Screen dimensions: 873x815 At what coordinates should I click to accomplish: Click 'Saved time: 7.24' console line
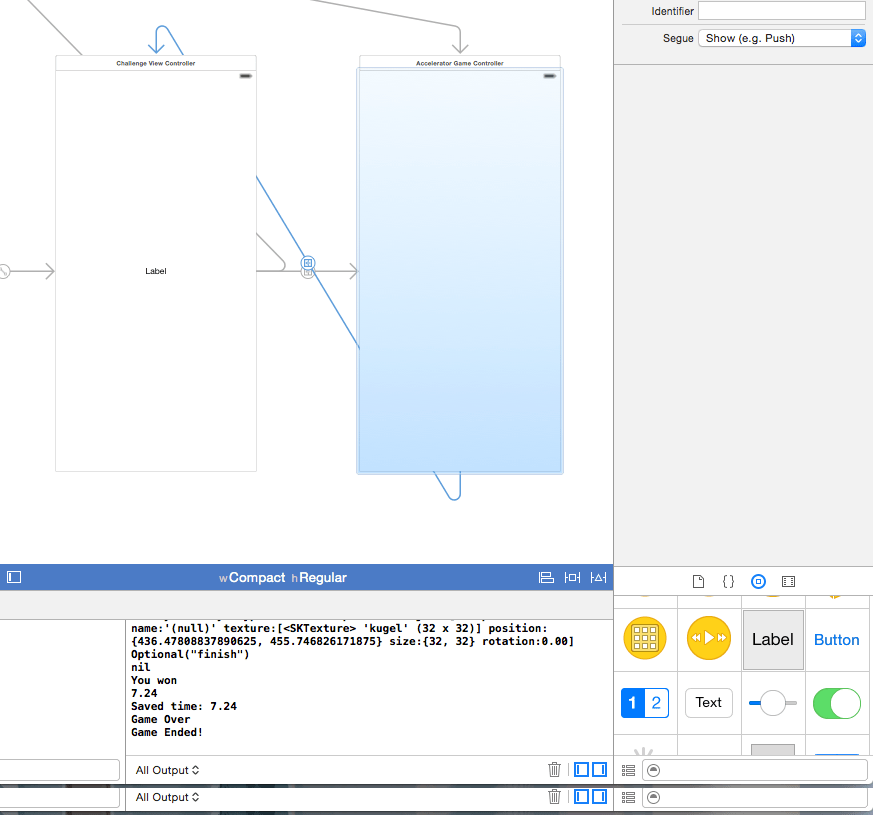click(184, 706)
